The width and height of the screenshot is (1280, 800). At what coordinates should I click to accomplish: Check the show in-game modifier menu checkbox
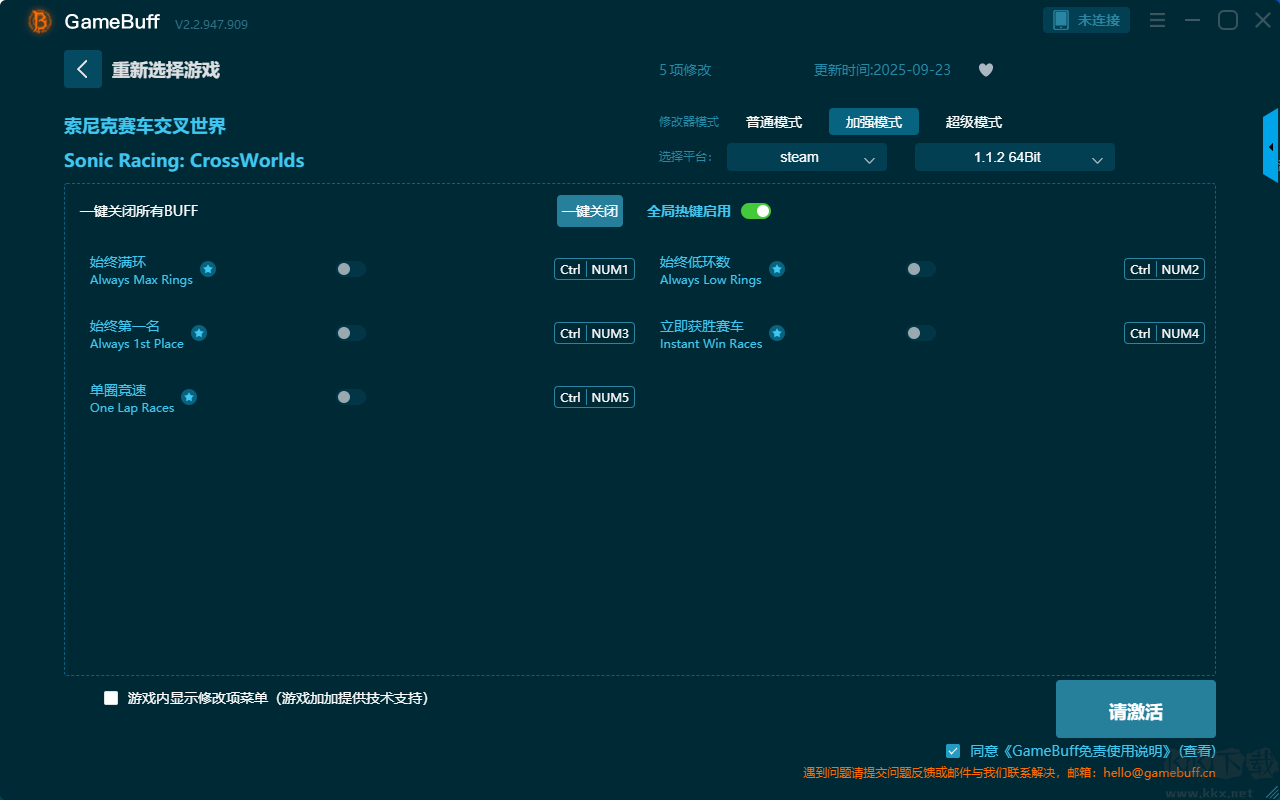point(111,698)
